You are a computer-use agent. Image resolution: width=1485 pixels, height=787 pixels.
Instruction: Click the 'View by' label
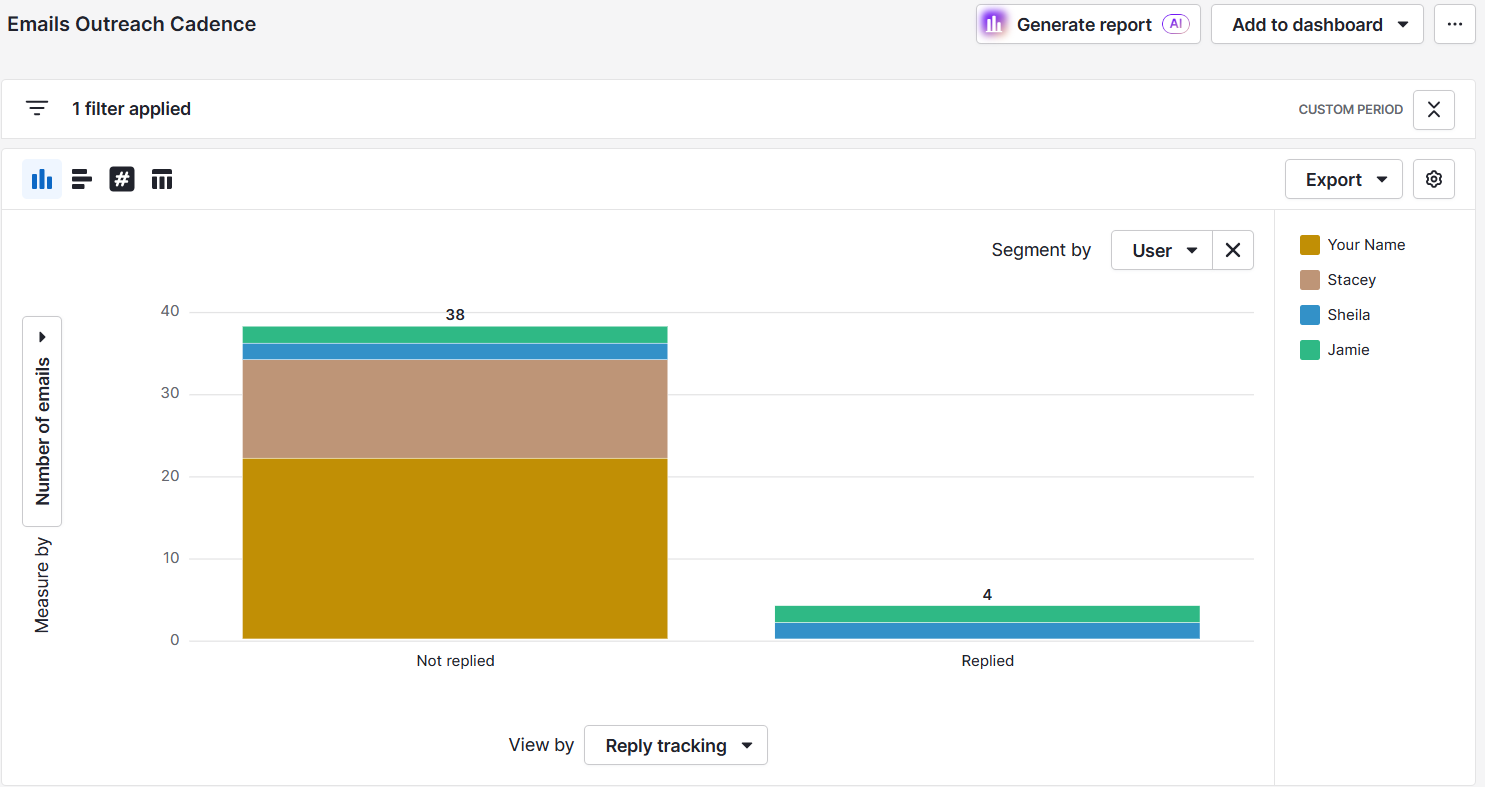pyautogui.click(x=541, y=745)
